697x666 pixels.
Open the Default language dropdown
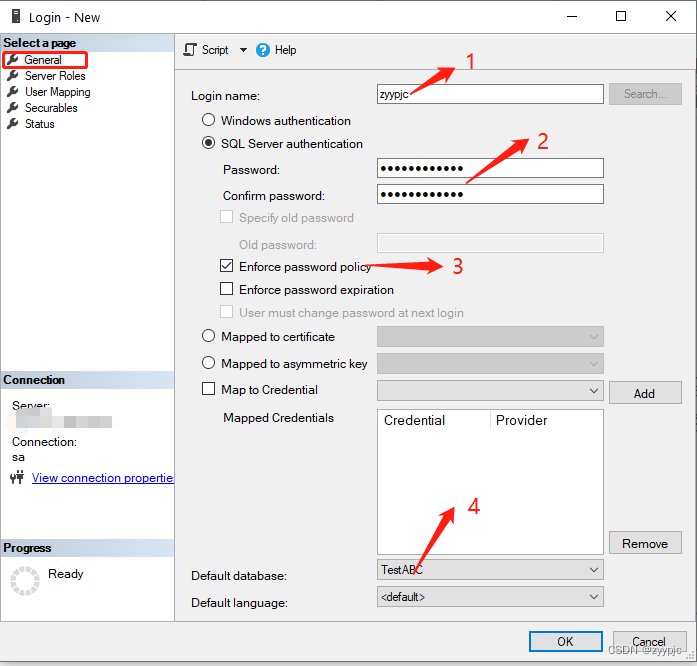[x=490, y=597]
